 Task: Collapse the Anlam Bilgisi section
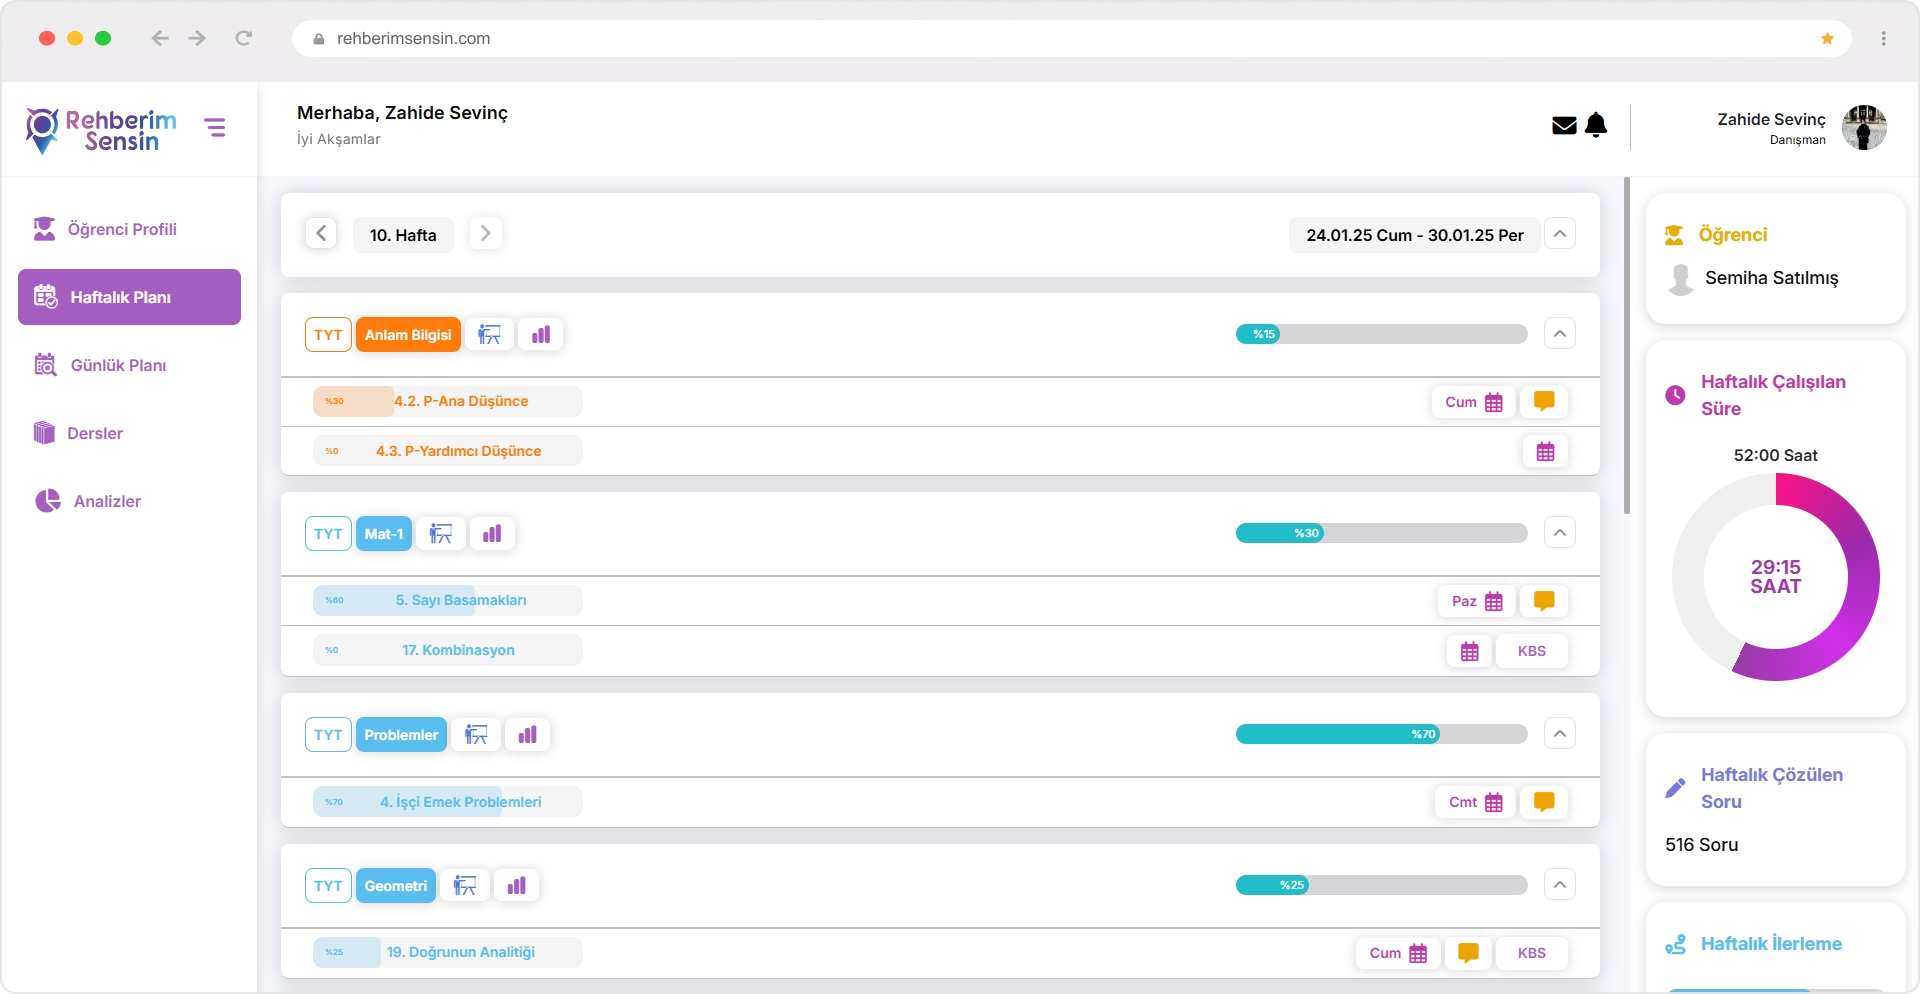1560,334
